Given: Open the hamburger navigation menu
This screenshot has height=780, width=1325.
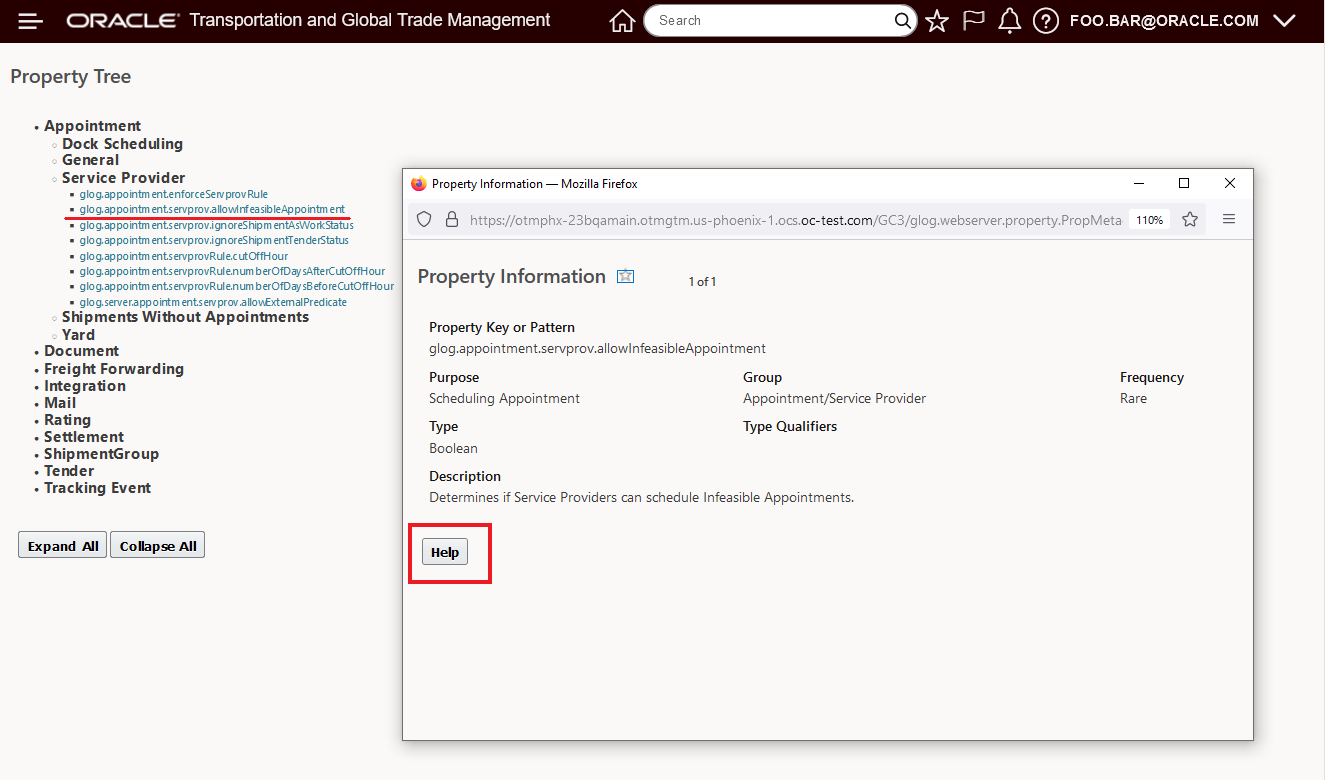Looking at the screenshot, I should point(31,21).
